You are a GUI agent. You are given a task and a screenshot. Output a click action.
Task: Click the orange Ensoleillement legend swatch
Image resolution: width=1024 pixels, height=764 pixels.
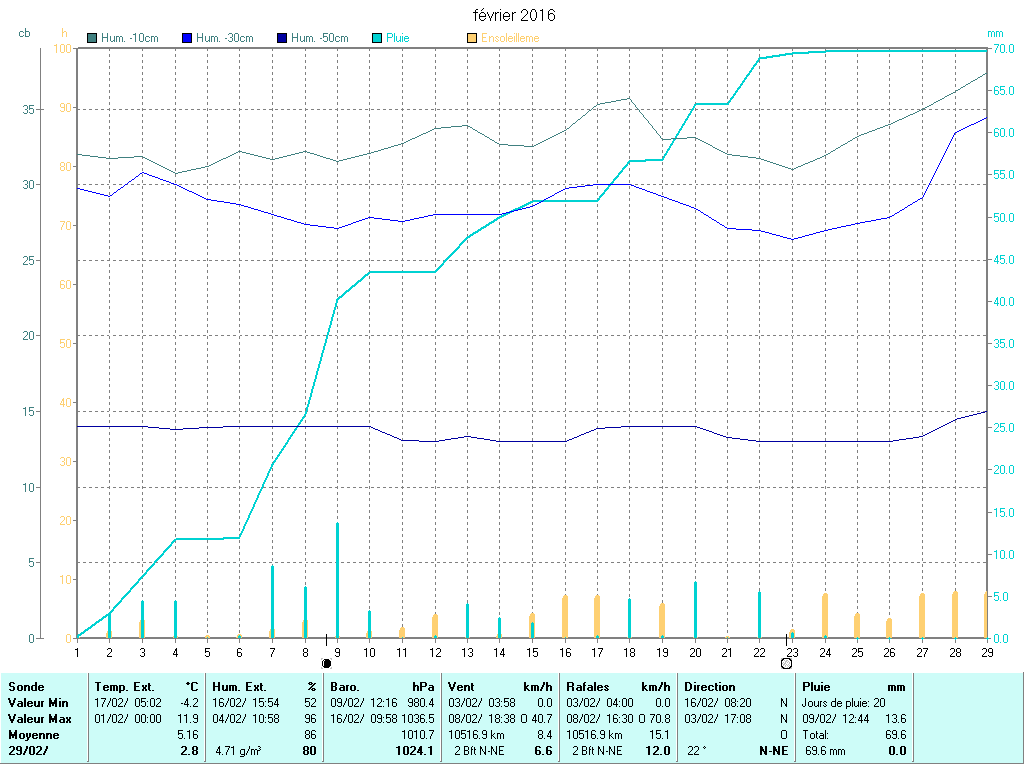[x=472, y=38]
